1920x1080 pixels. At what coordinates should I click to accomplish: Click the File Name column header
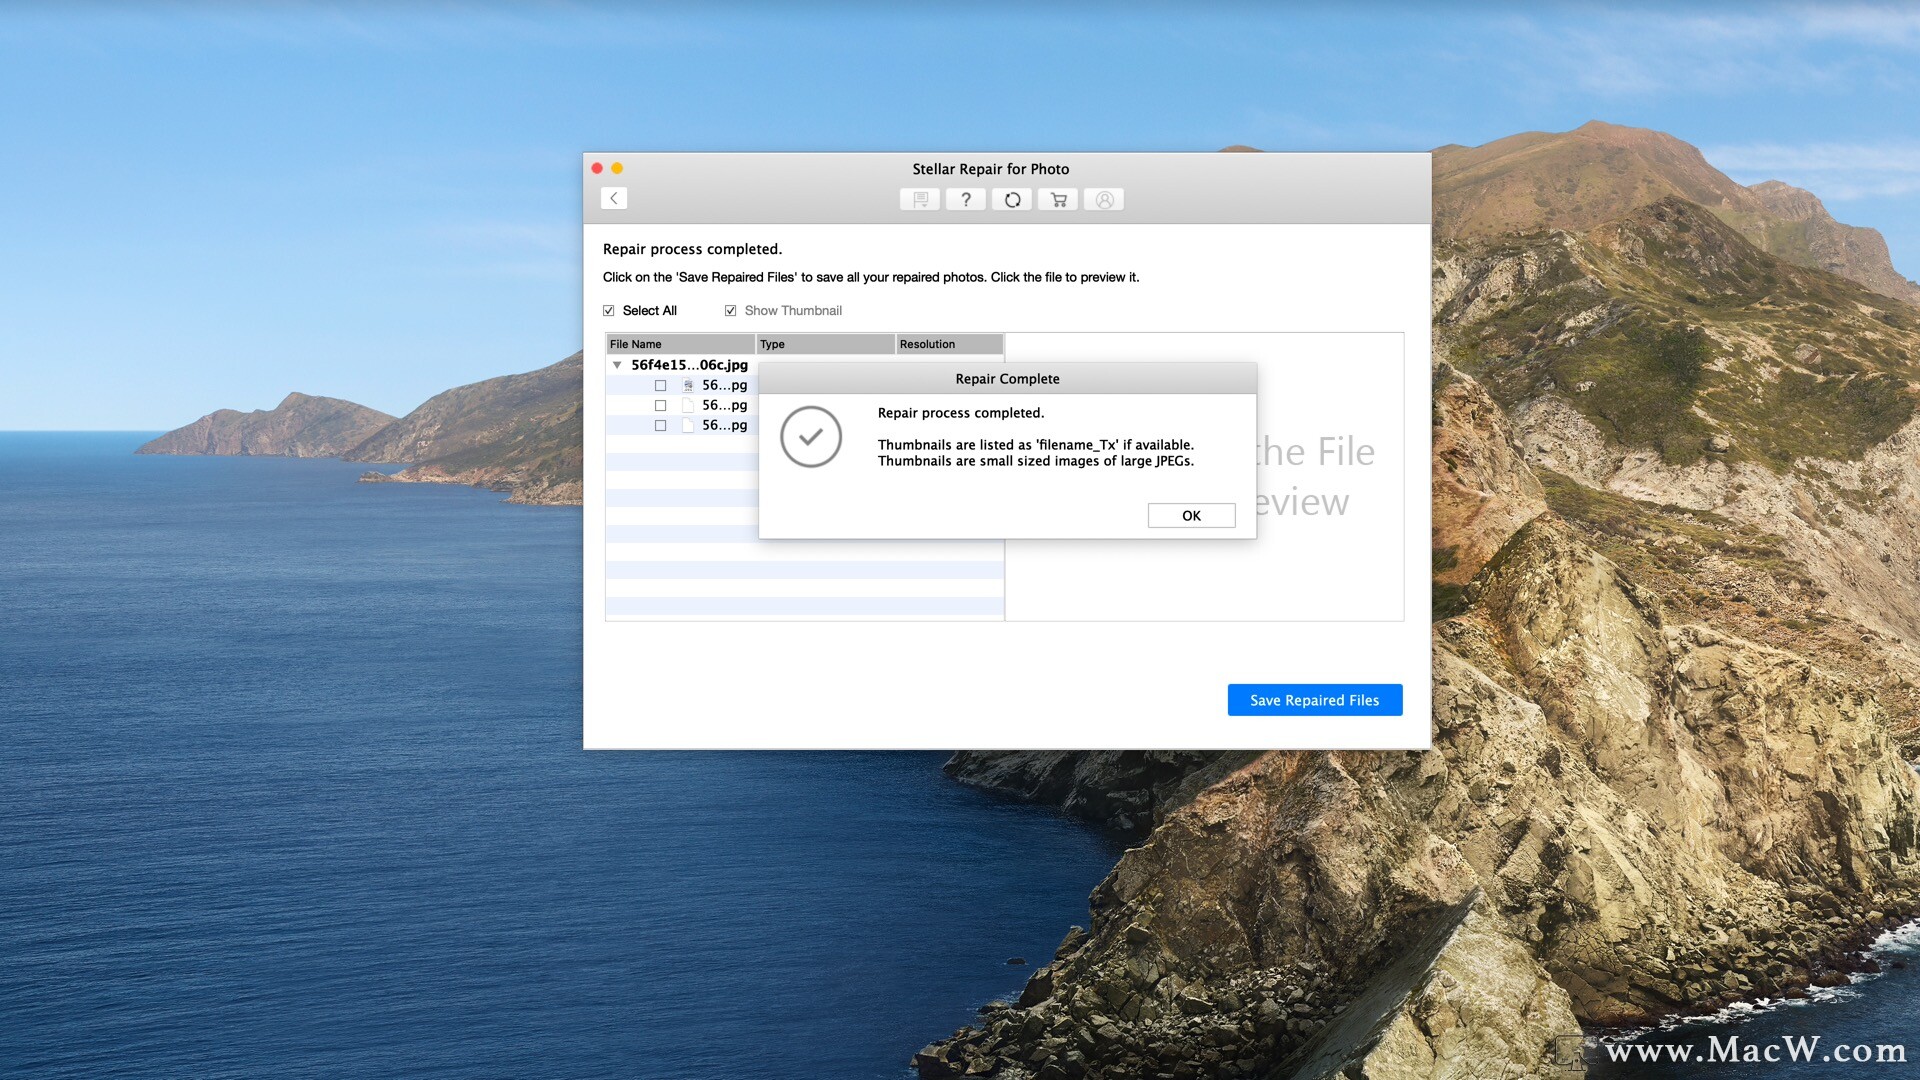(x=680, y=344)
